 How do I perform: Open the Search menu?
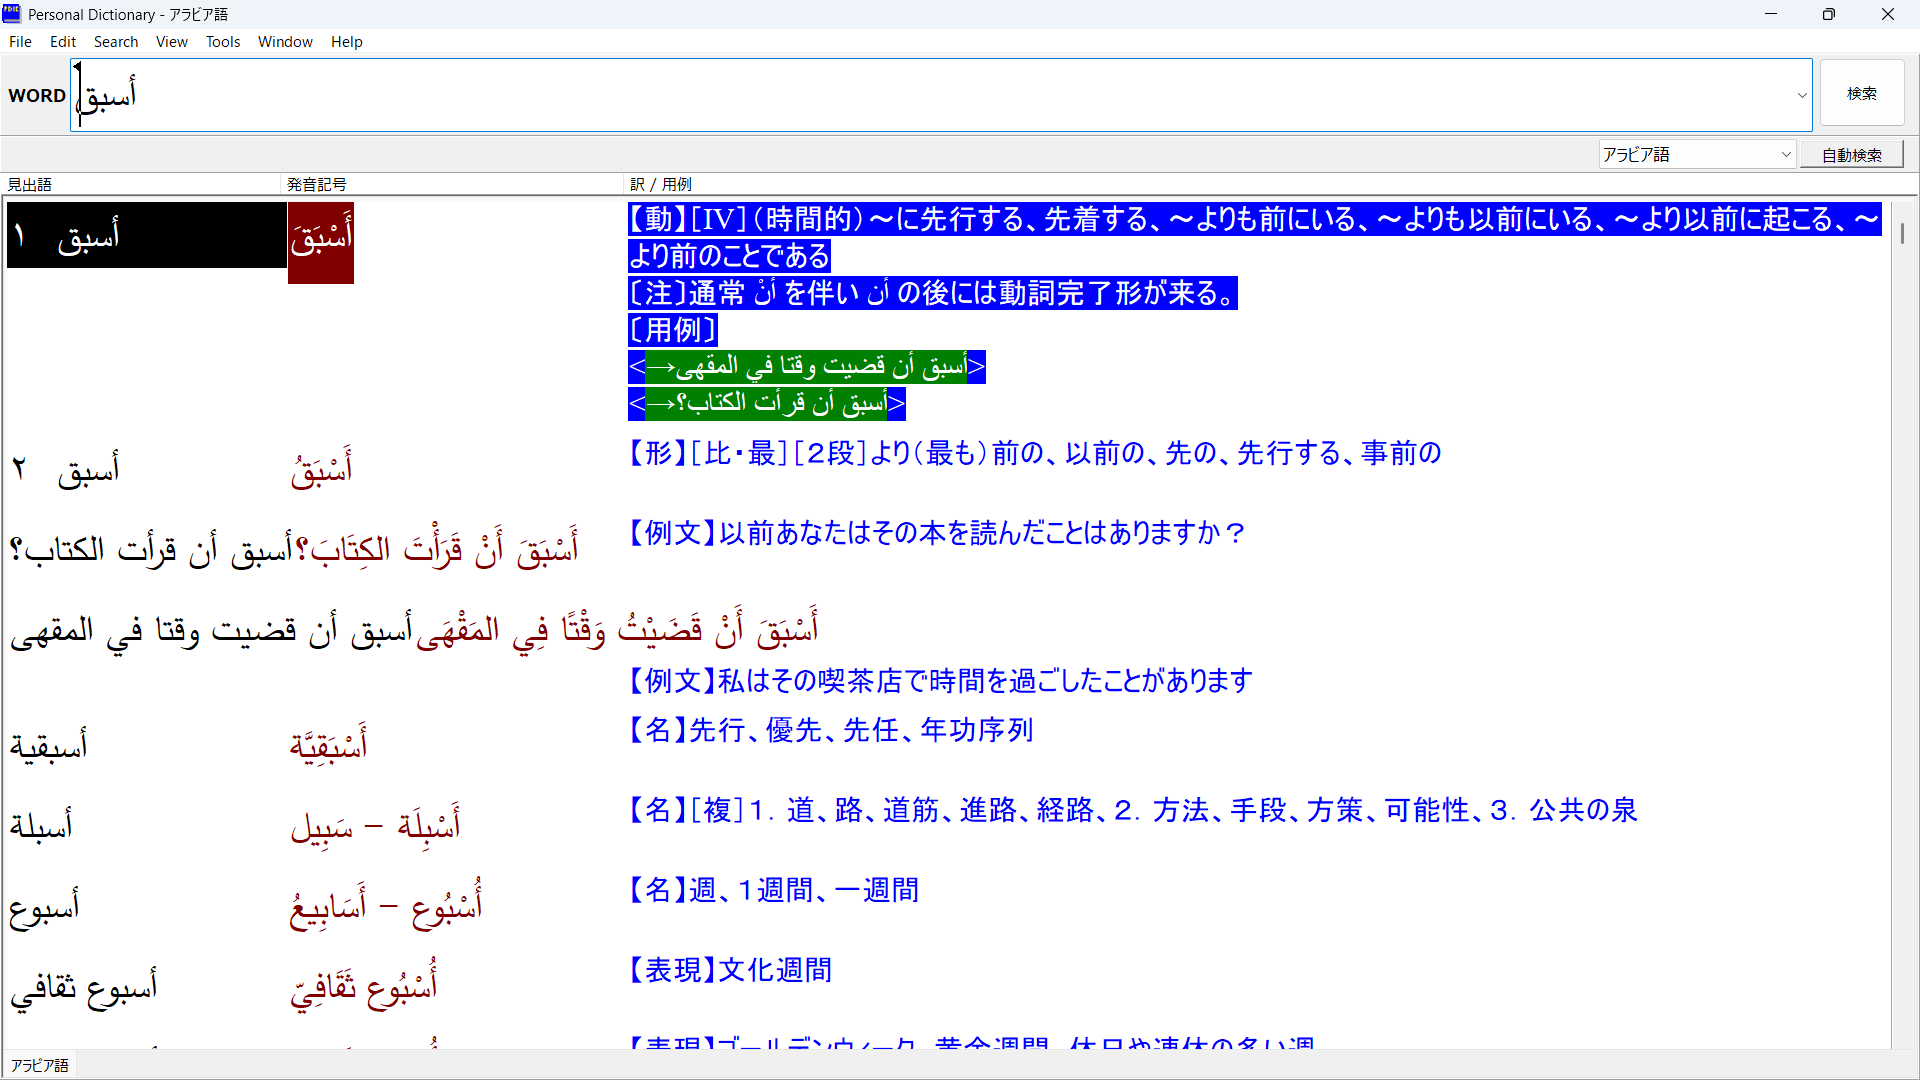point(116,42)
